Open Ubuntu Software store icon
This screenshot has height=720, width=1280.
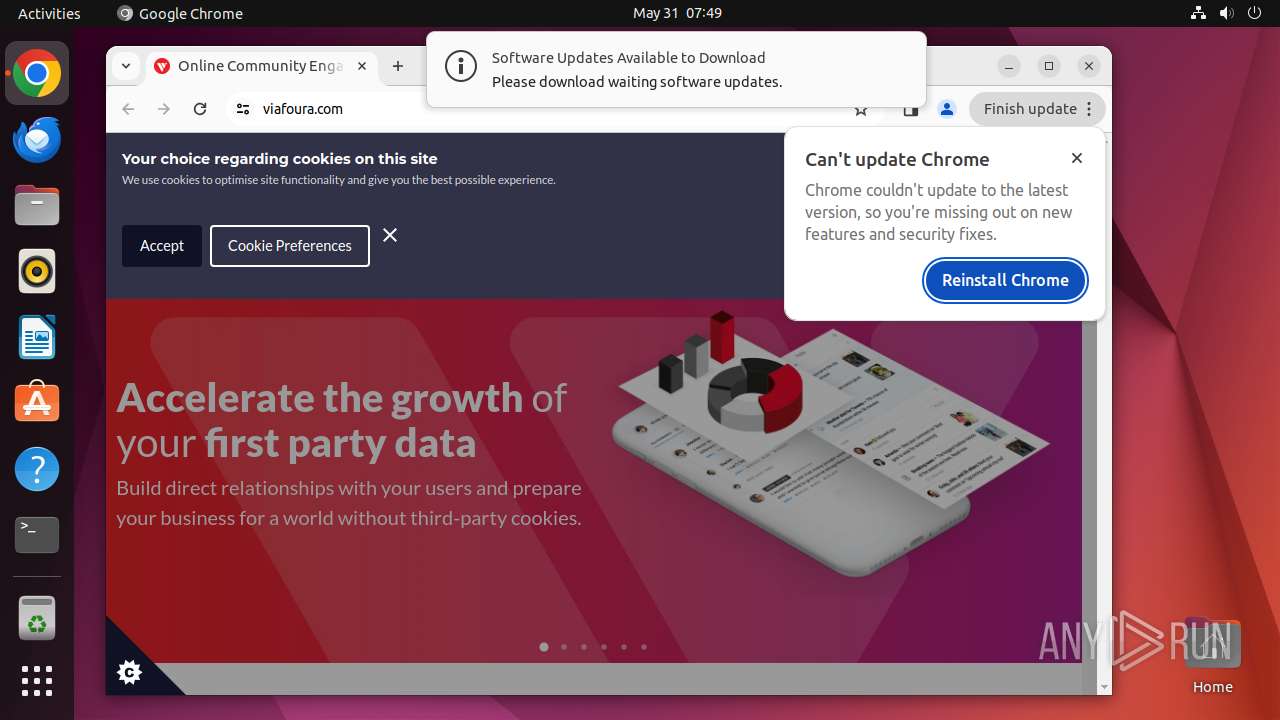point(37,403)
